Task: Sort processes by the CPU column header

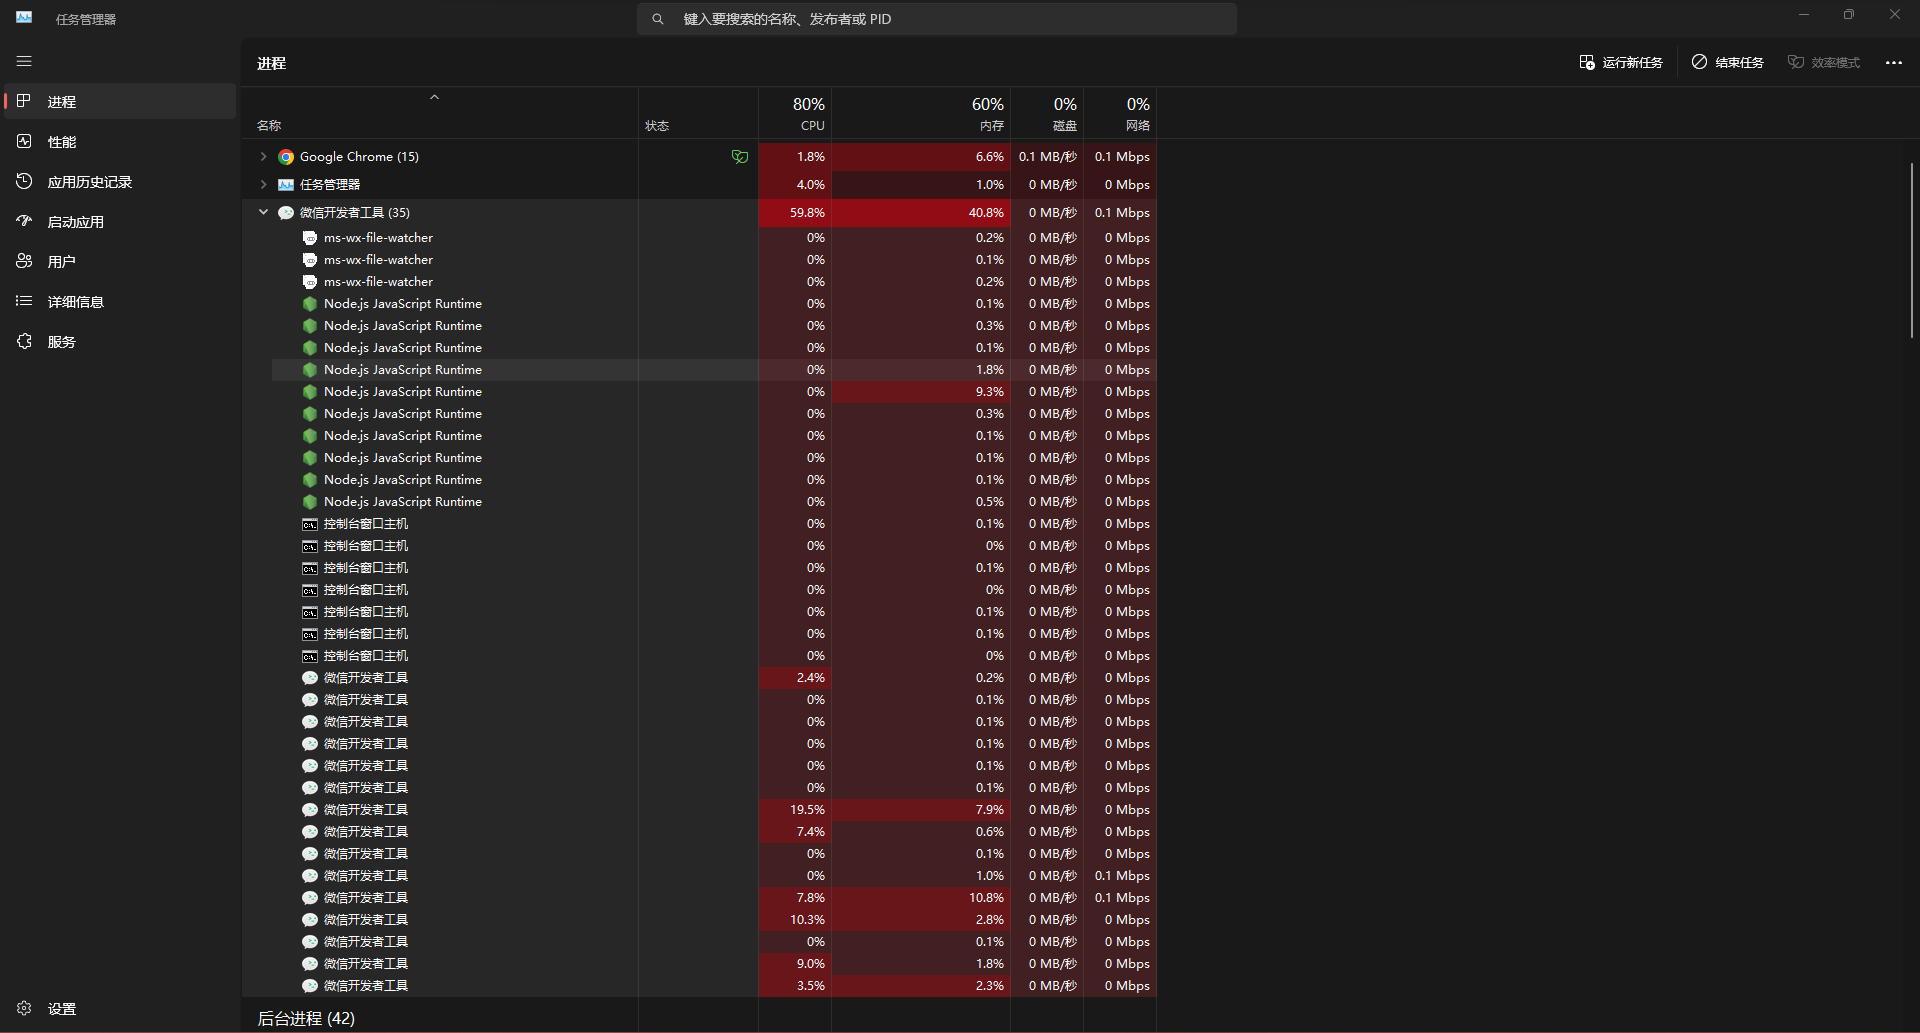Action: coord(795,113)
